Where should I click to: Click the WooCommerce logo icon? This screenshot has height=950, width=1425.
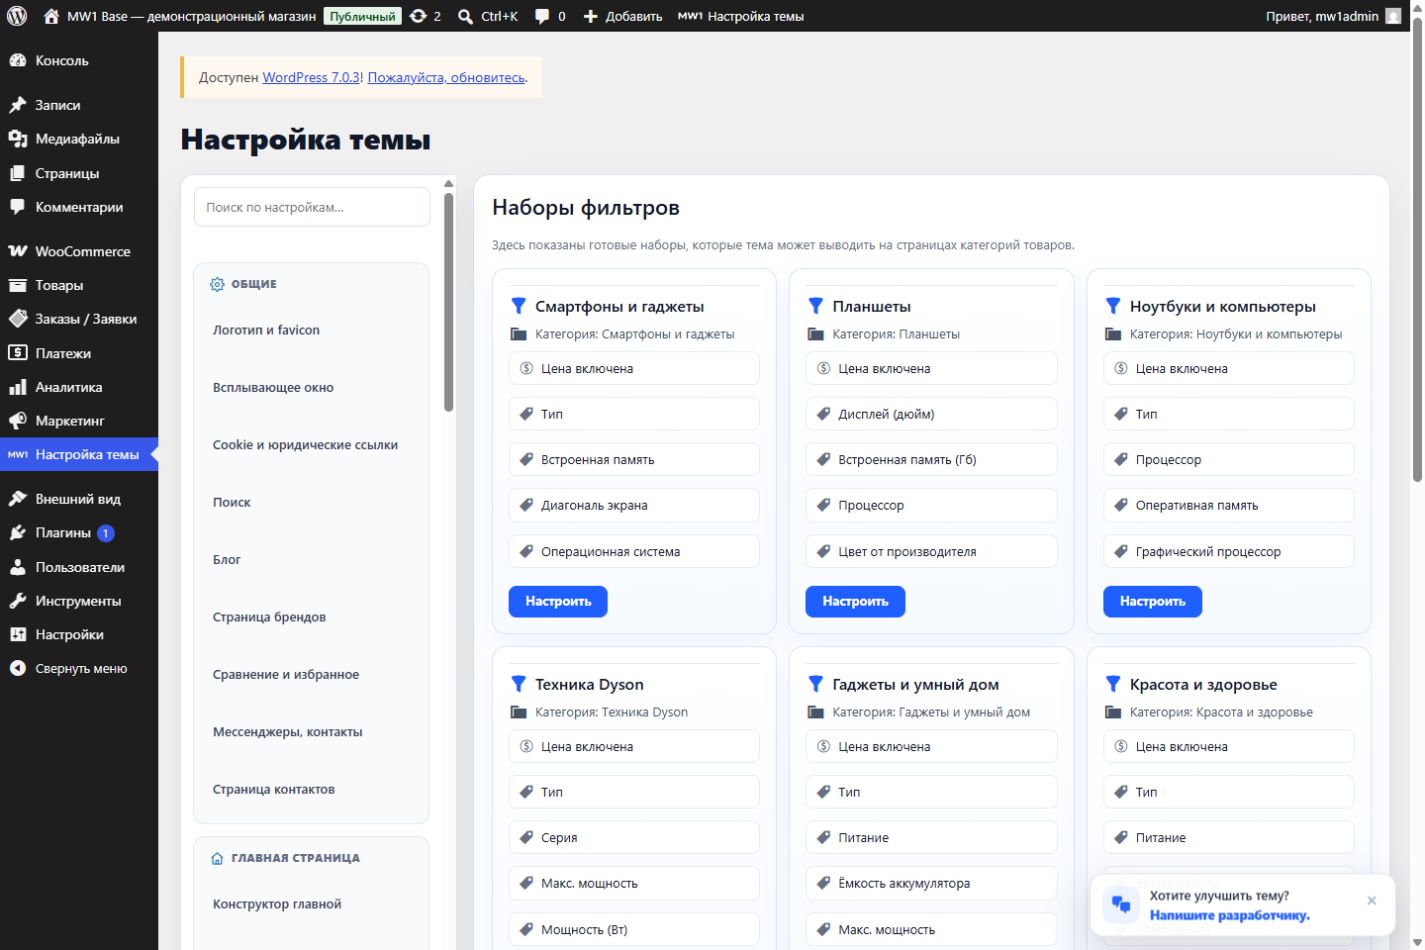(17, 251)
